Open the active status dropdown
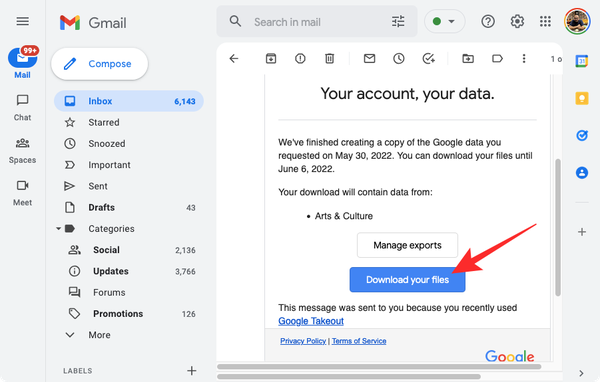600x382 pixels. coord(444,21)
